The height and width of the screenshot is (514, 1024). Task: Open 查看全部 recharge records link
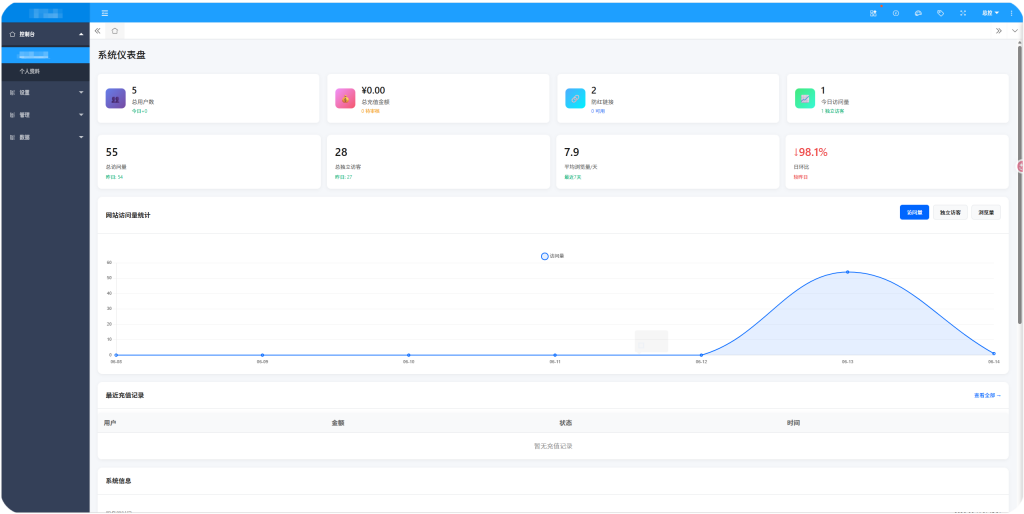tap(987, 395)
